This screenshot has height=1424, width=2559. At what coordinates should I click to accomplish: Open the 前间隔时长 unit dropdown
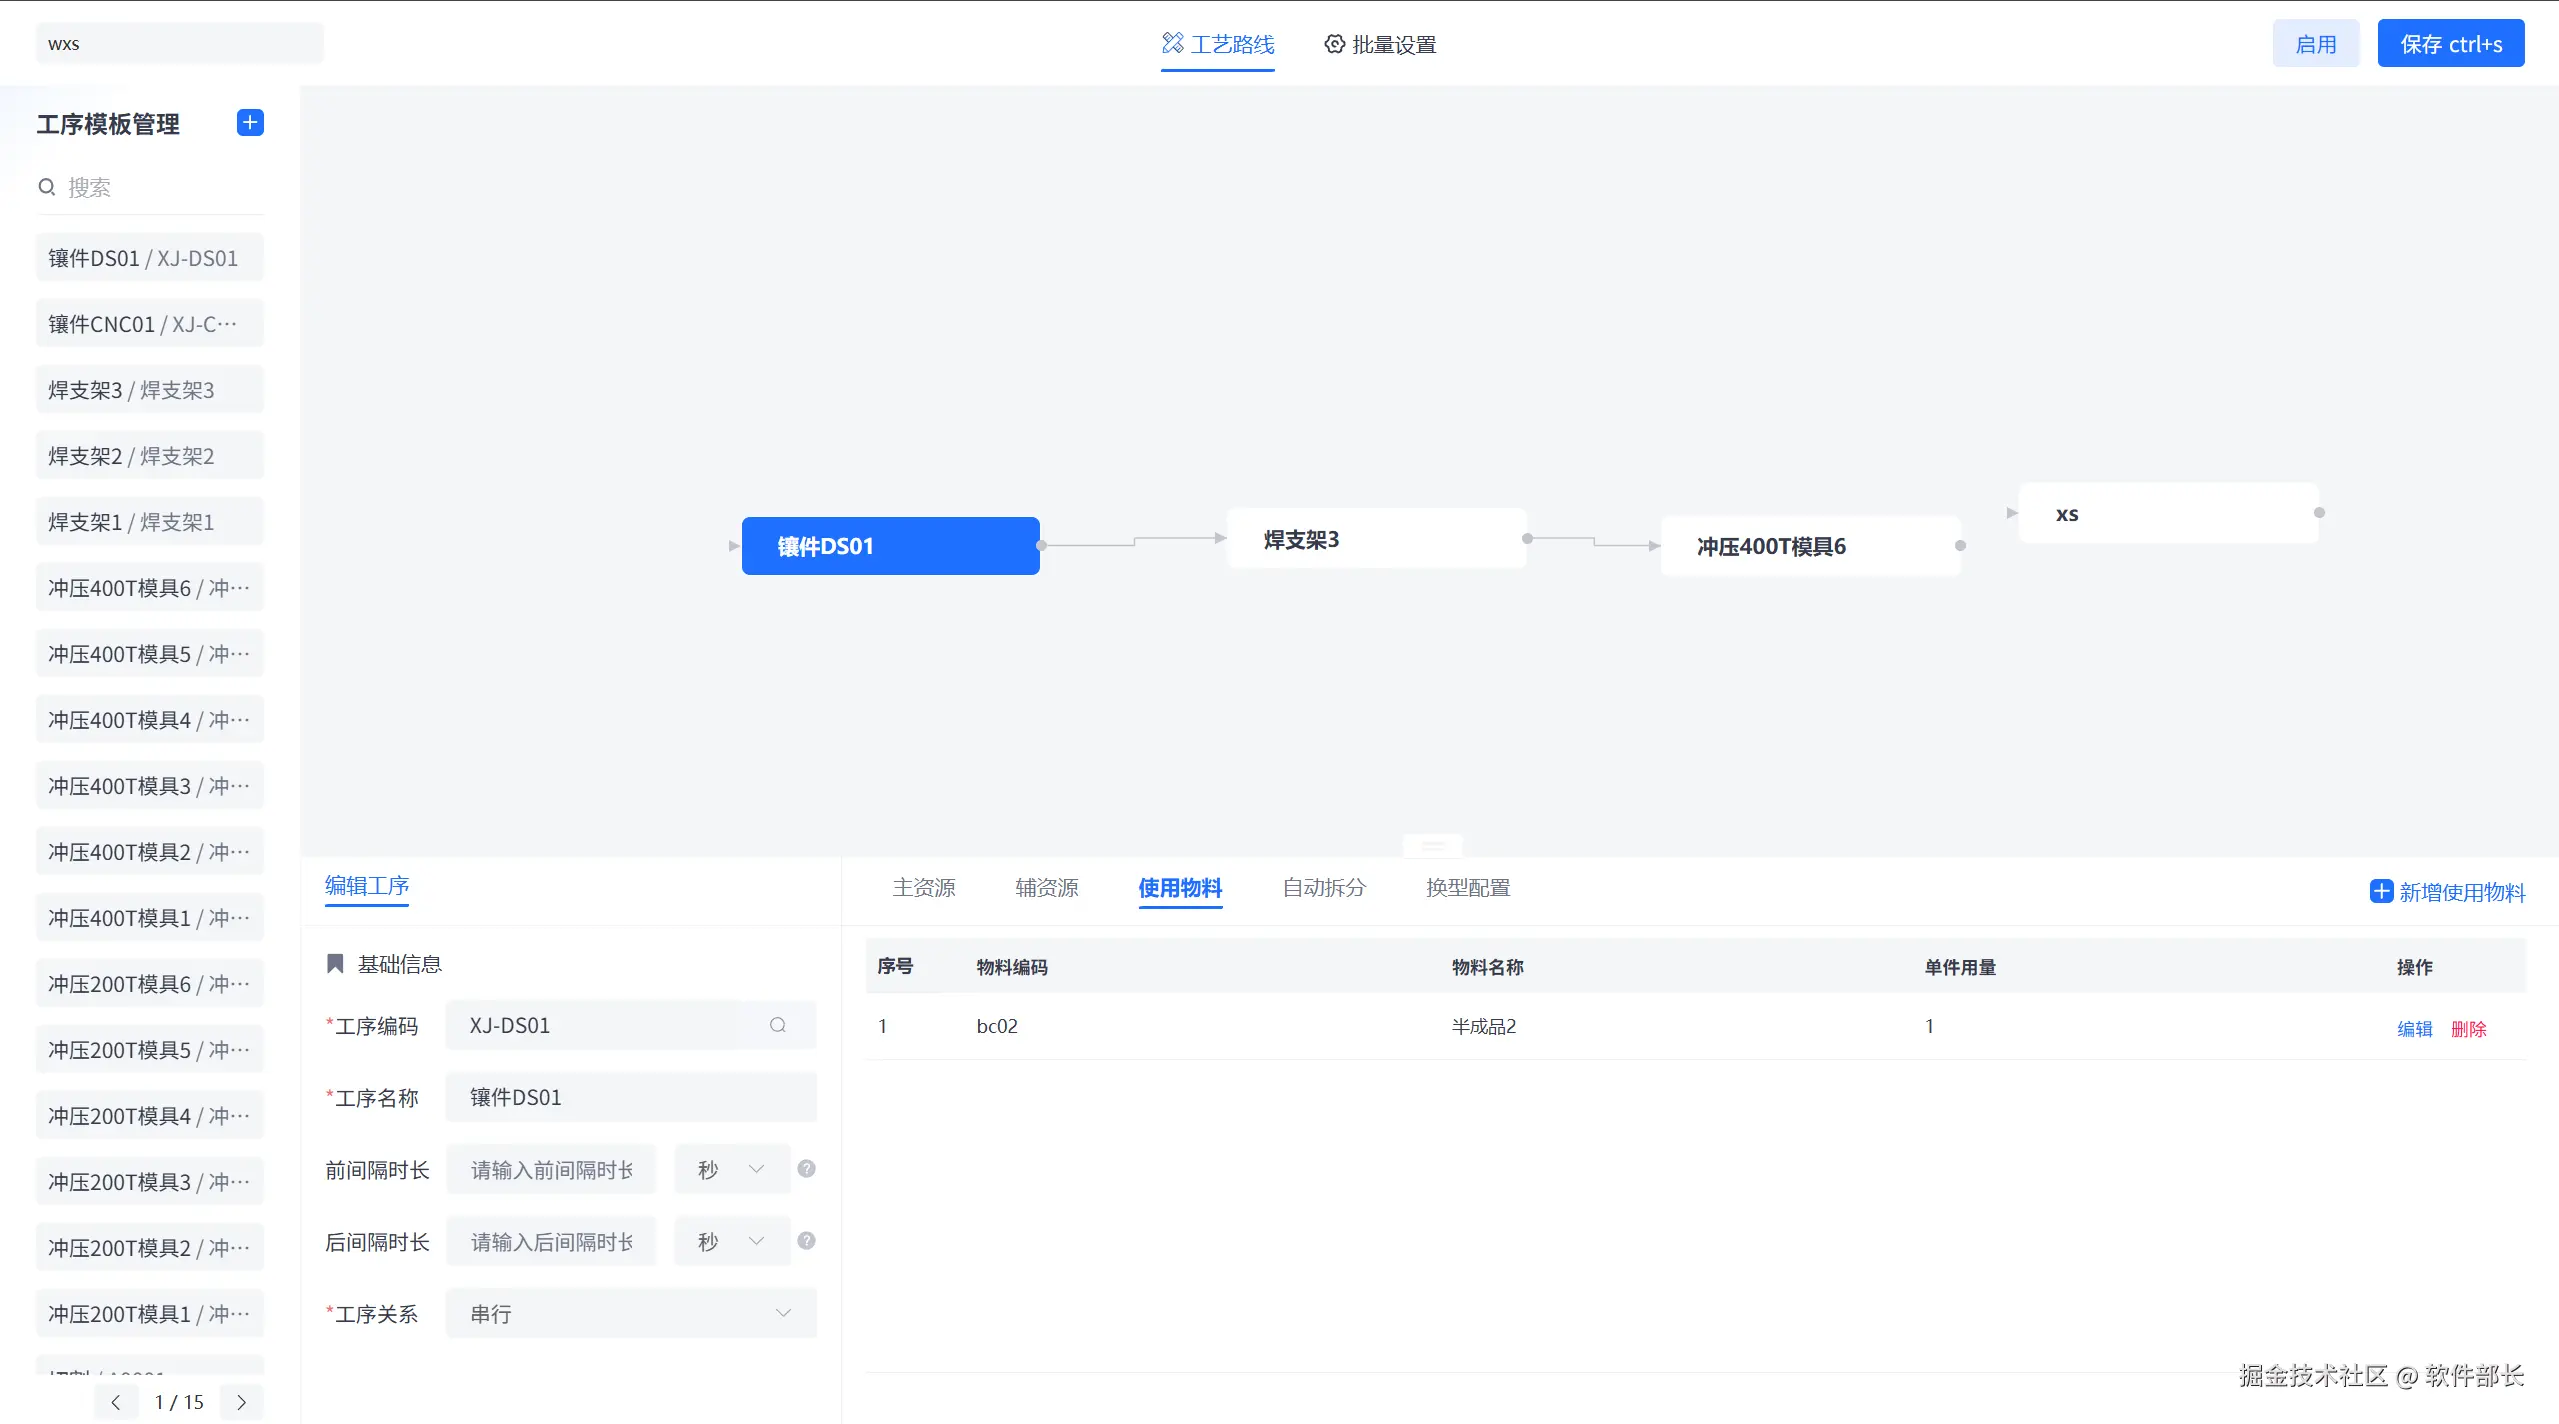731,1169
